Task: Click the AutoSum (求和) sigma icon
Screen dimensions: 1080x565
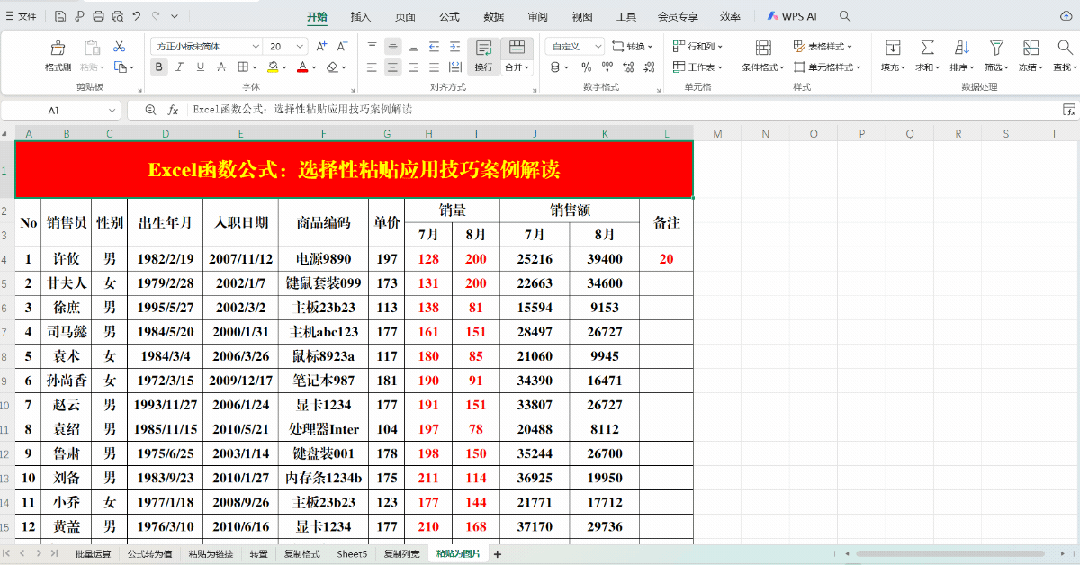Action: pyautogui.click(x=927, y=48)
